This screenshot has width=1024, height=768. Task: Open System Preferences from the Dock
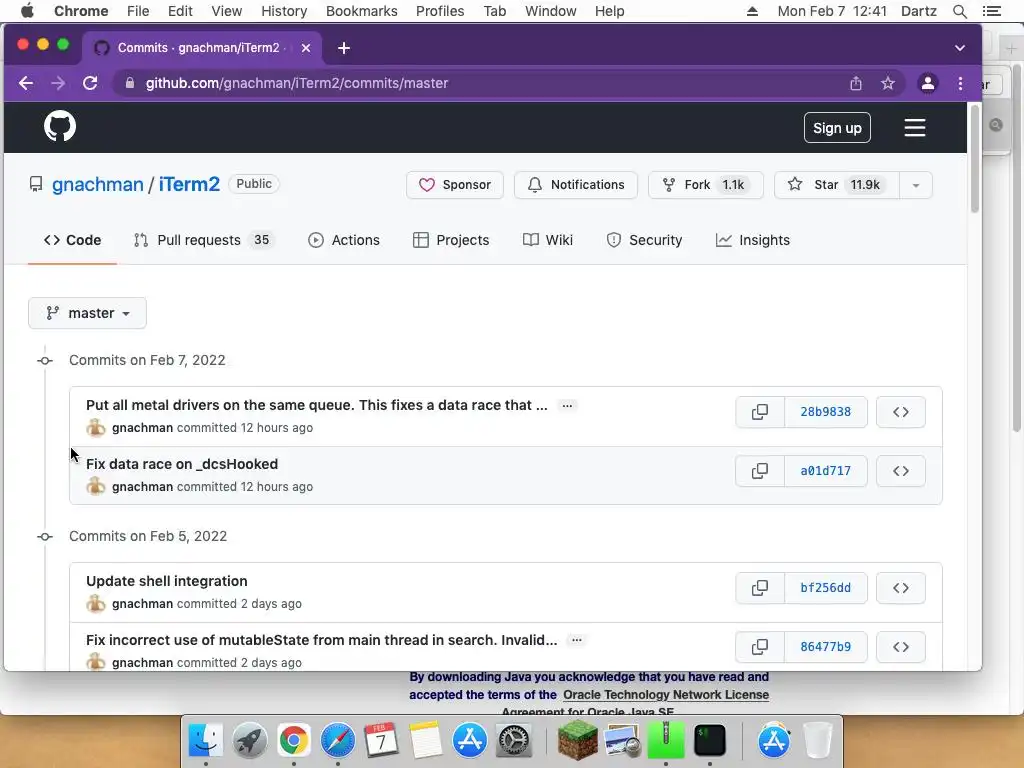(514, 740)
